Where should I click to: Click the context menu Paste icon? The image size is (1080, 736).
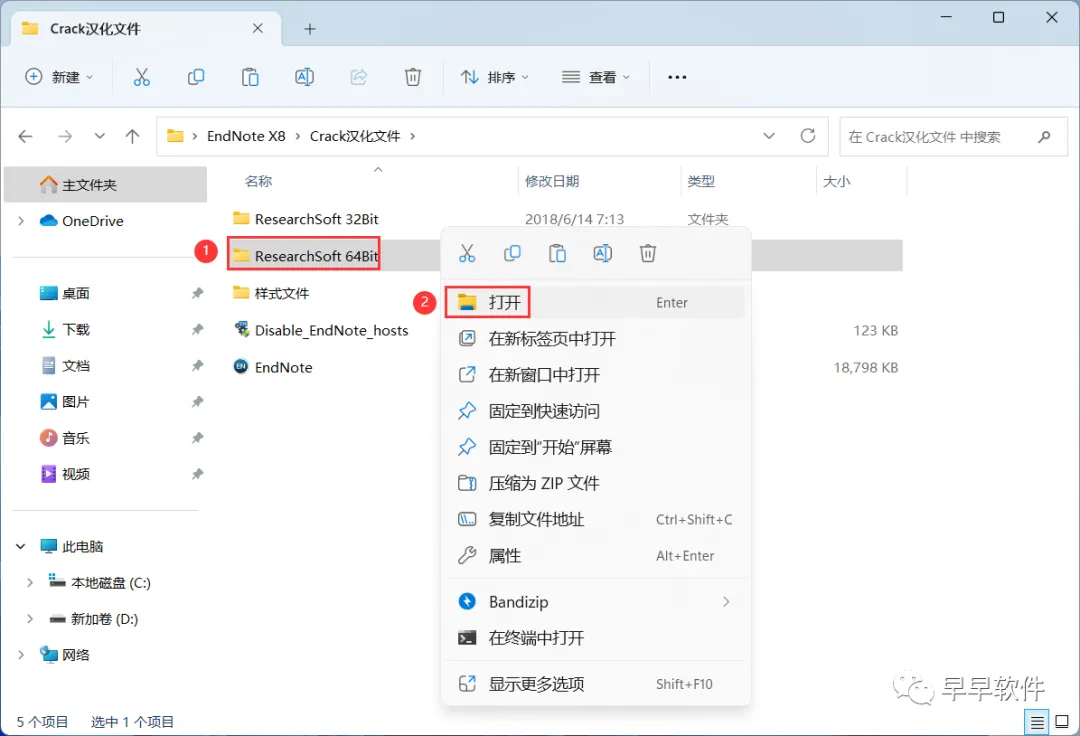[x=557, y=253]
